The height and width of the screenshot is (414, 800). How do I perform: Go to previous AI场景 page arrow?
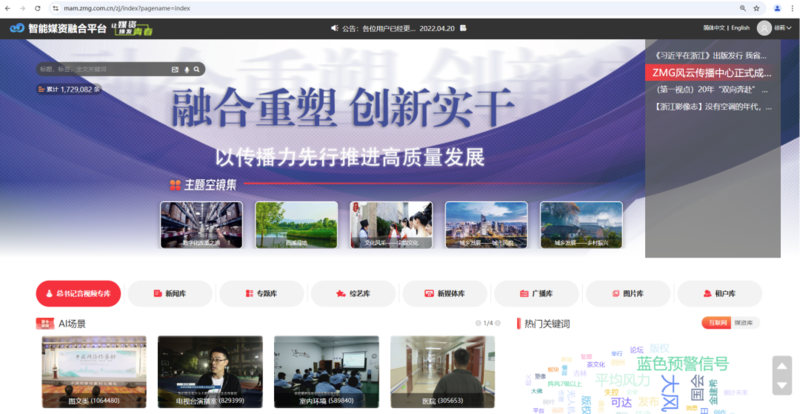pos(477,323)
